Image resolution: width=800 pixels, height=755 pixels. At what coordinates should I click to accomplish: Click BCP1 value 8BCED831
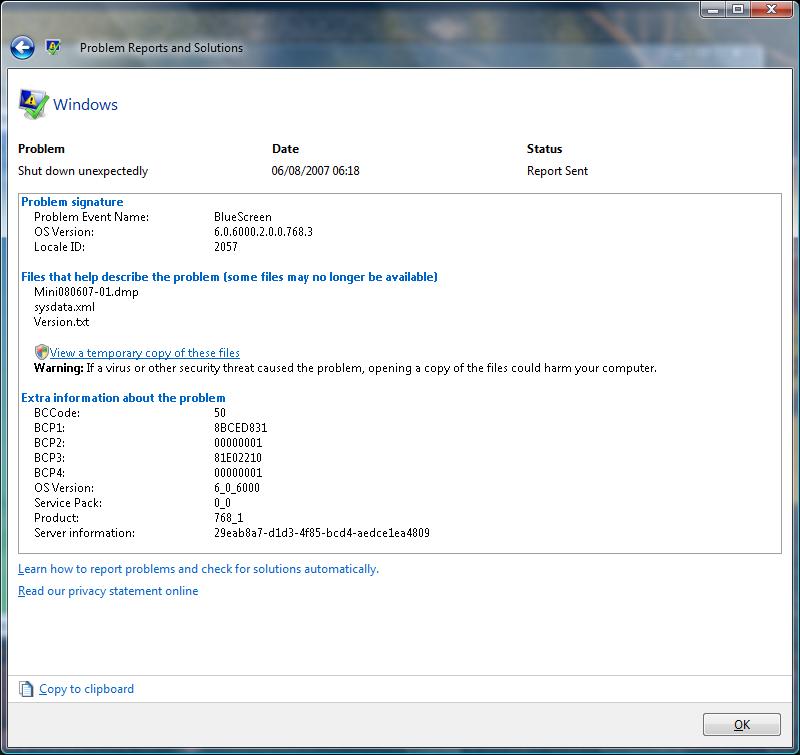(240, 427)
